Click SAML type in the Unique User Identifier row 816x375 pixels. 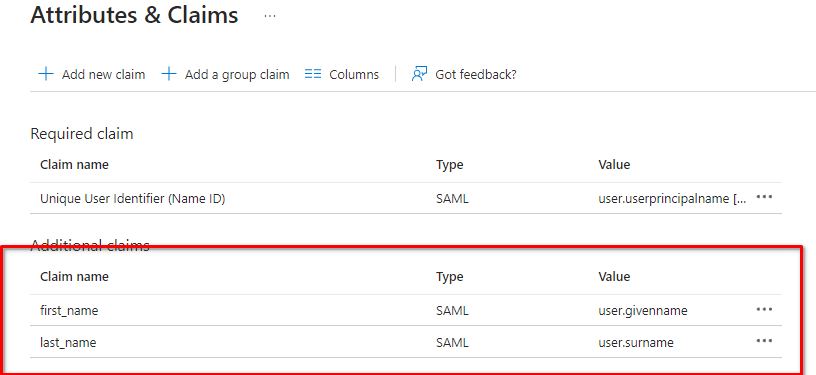click(x=452, y=199)
